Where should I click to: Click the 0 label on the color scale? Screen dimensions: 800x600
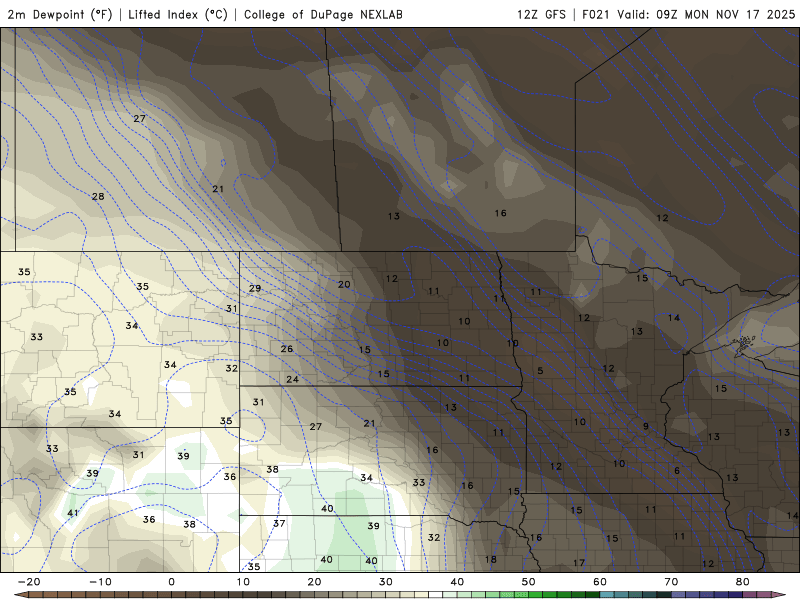[x=171, y=582]
